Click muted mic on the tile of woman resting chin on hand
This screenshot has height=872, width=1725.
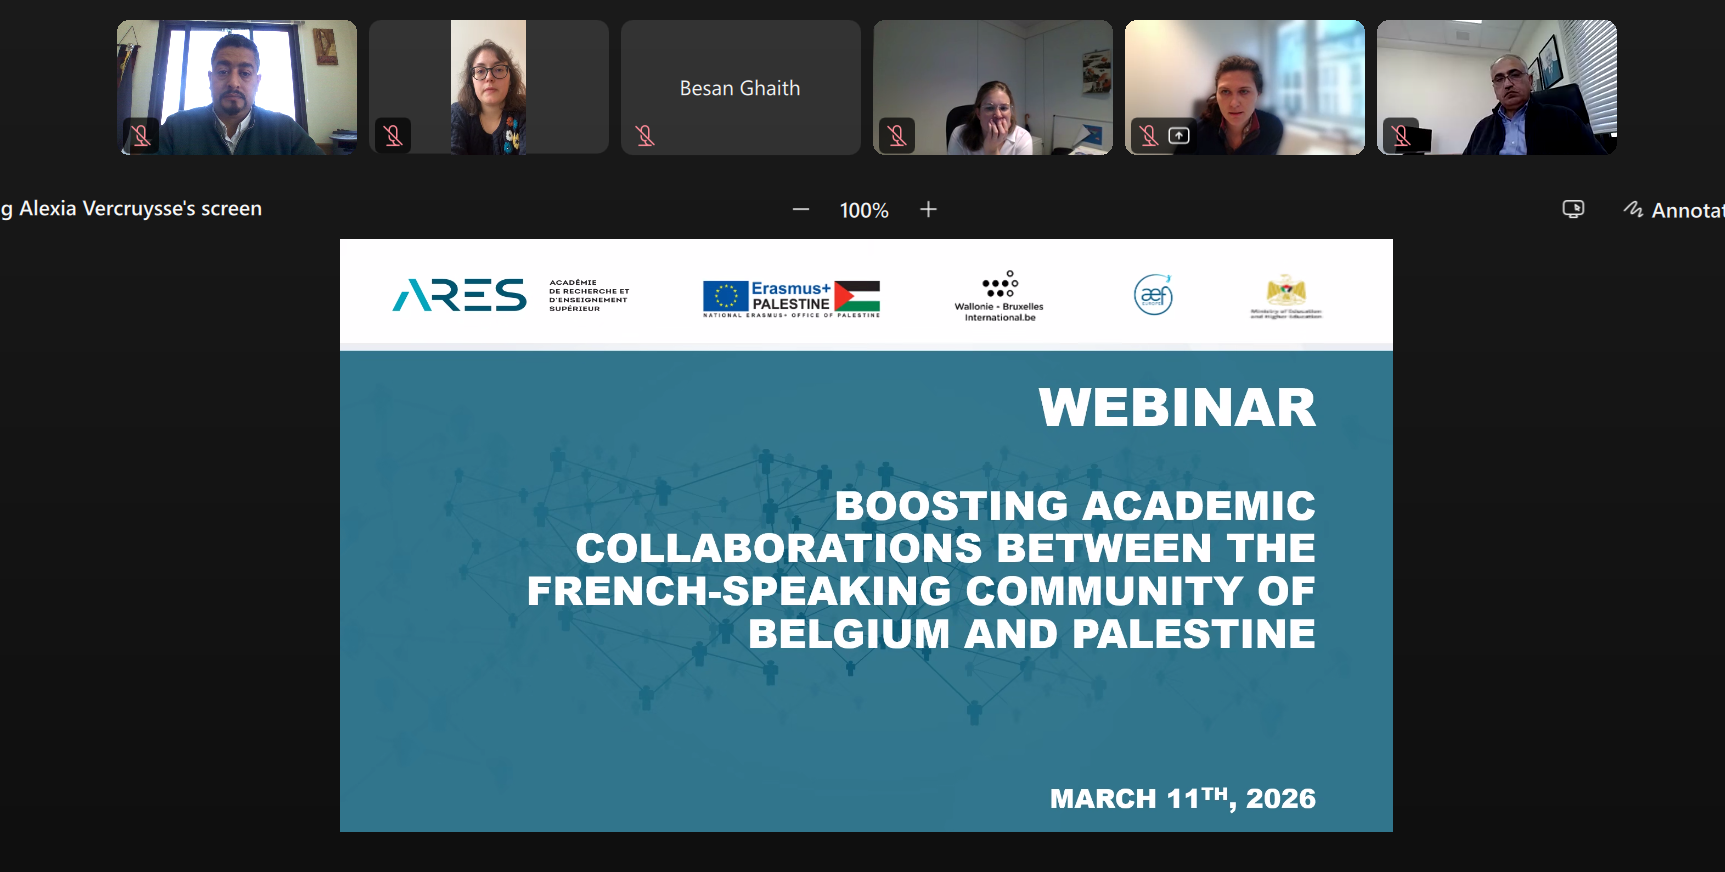[897, 135]
